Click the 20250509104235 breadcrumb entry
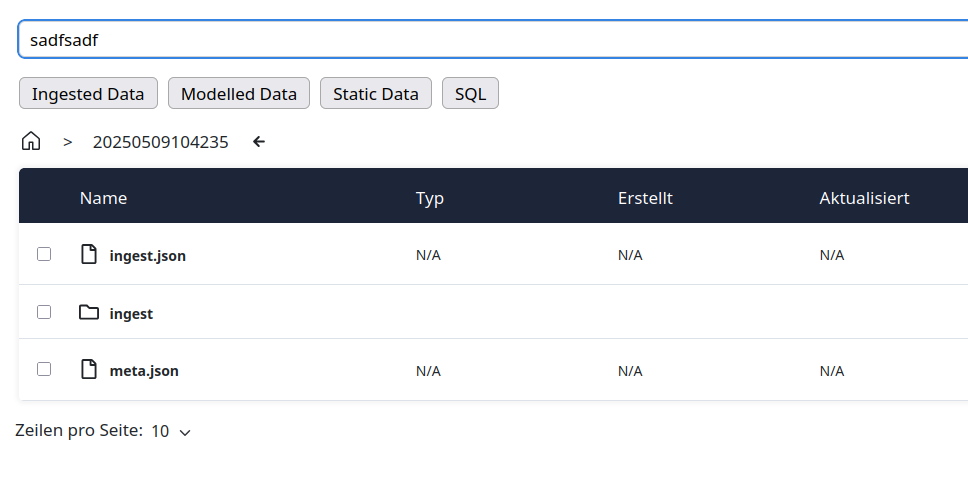968x482 pixels. click(160, 142)
